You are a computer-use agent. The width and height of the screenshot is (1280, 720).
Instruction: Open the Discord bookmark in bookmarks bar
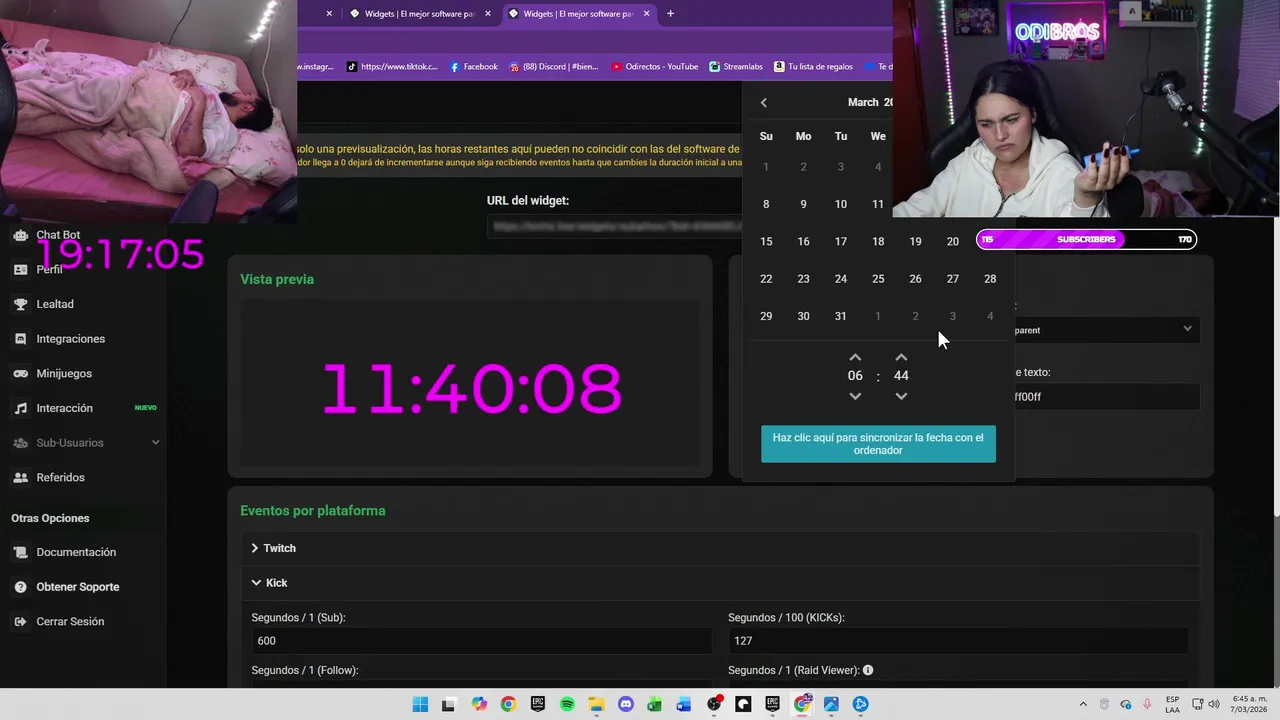pyautogui.click(x=554, y=67)
